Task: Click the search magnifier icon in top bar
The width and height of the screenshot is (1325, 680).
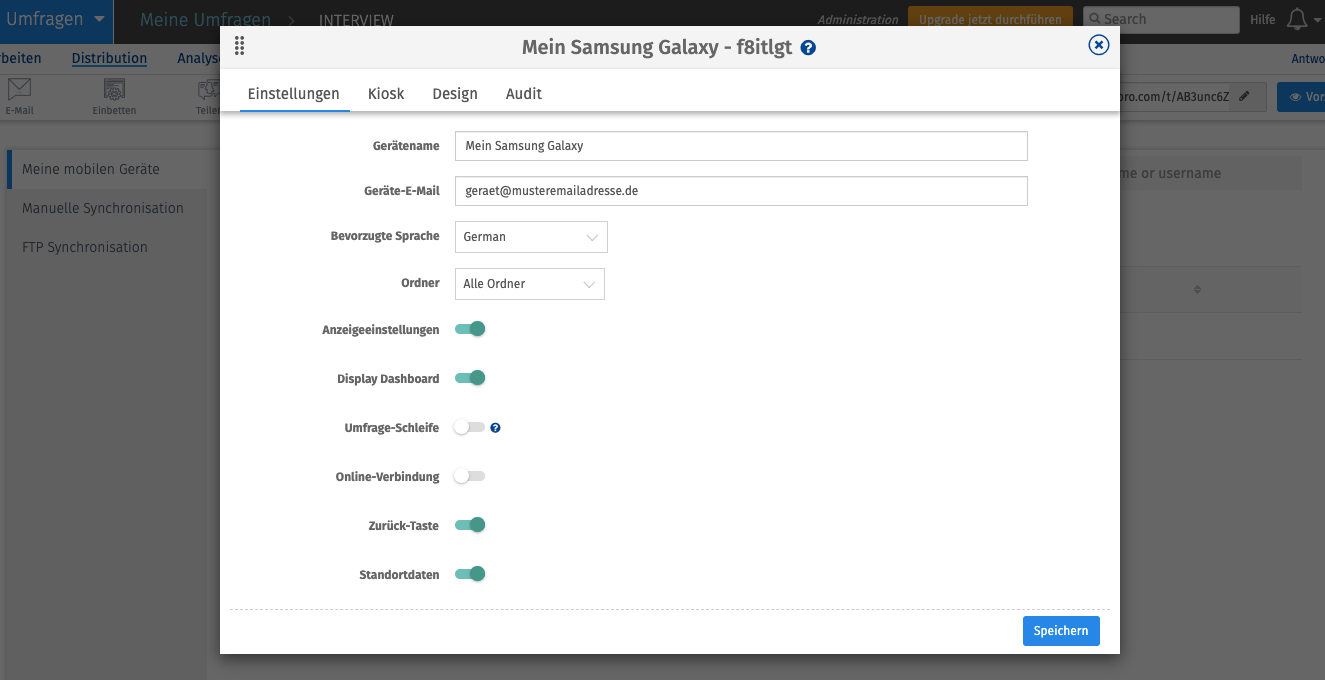Action: [x=1095, y=19]
